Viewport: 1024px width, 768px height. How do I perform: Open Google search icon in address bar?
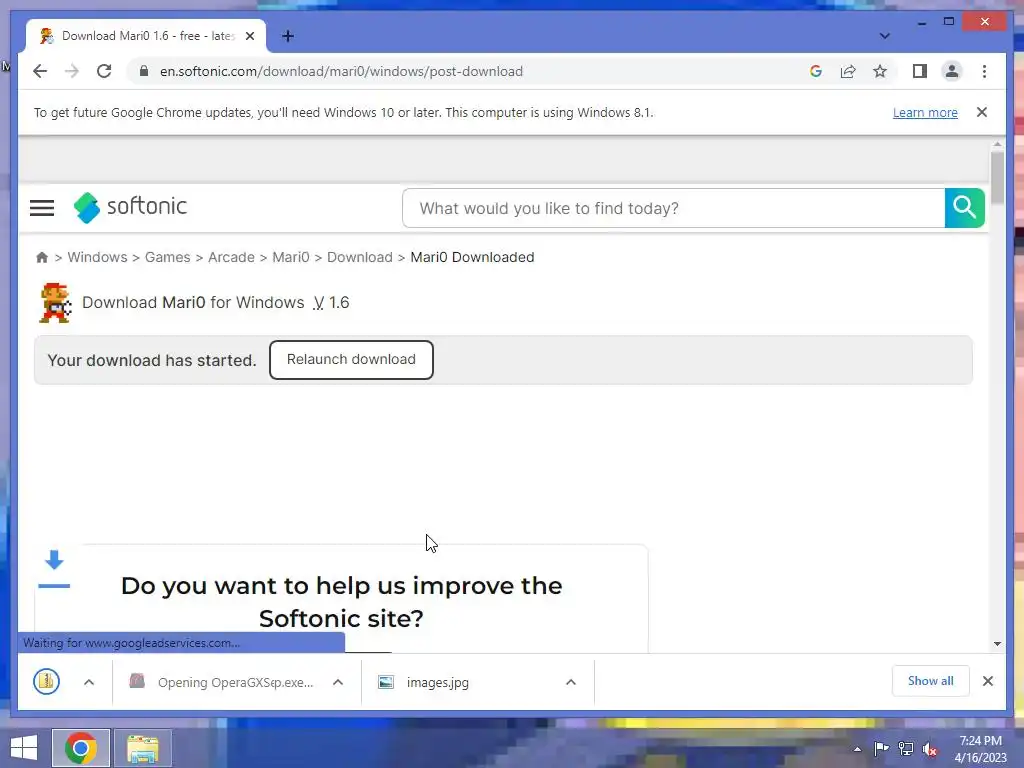point(816,71)
